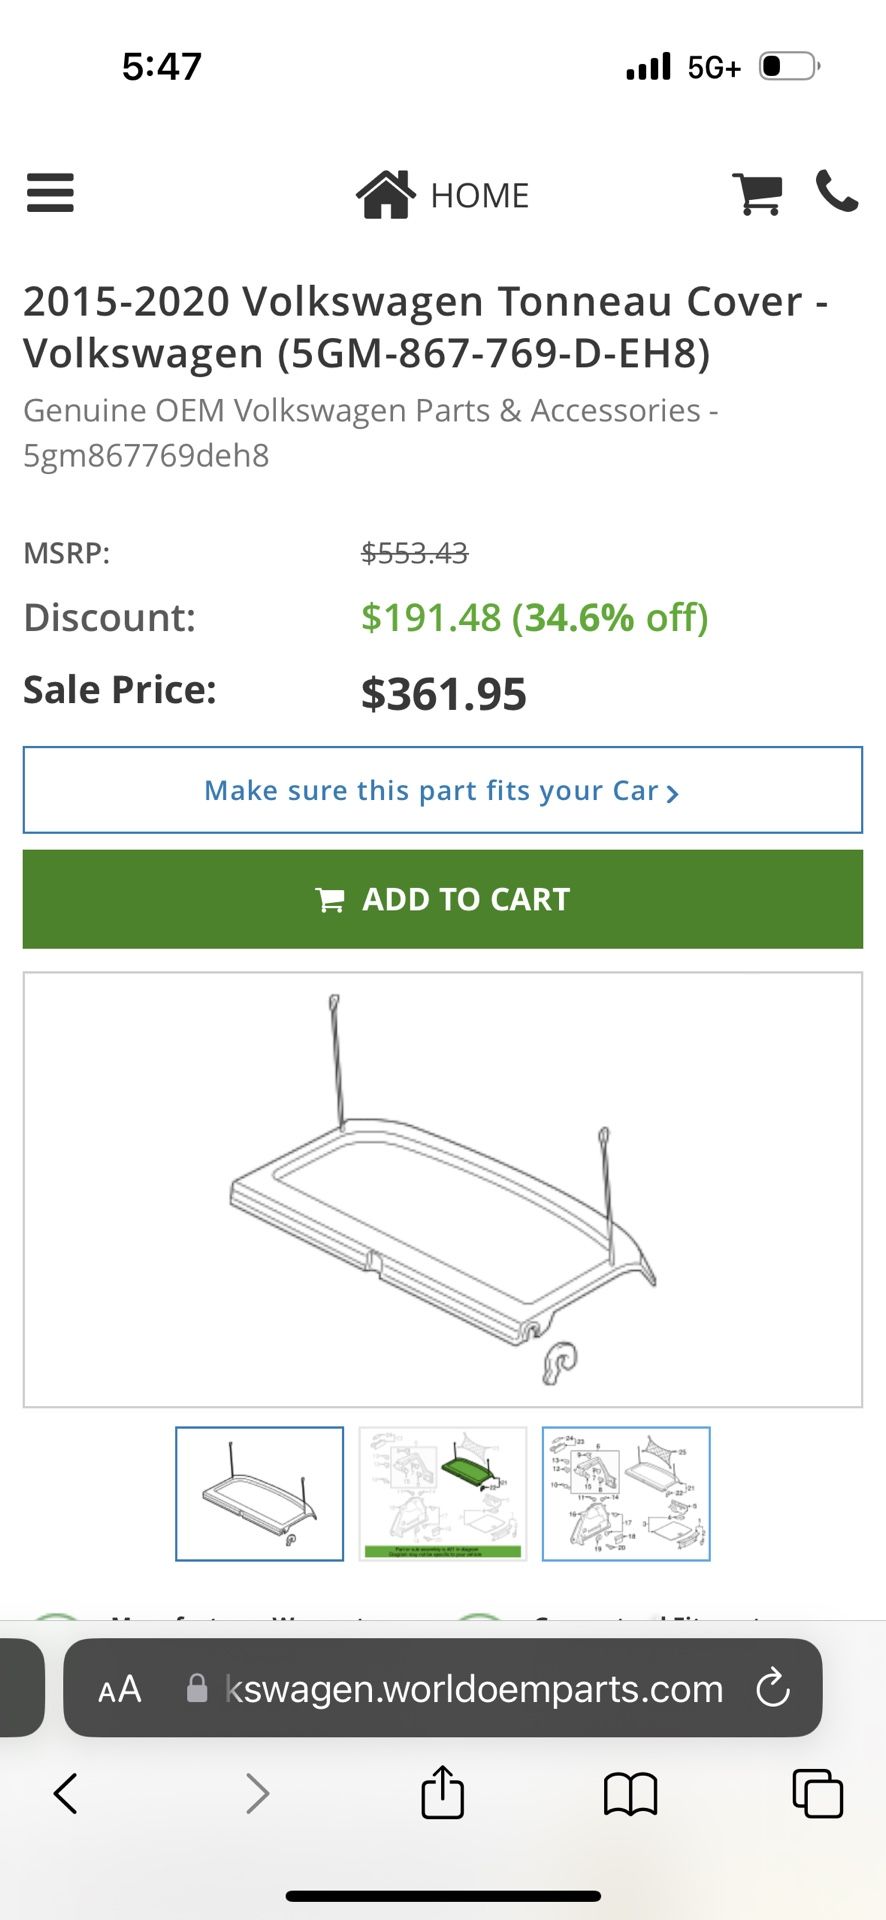Open 'Make sure this part fits your Car'
The width and height of the screenshot is (886, 1920).
(x=442, y=790)
